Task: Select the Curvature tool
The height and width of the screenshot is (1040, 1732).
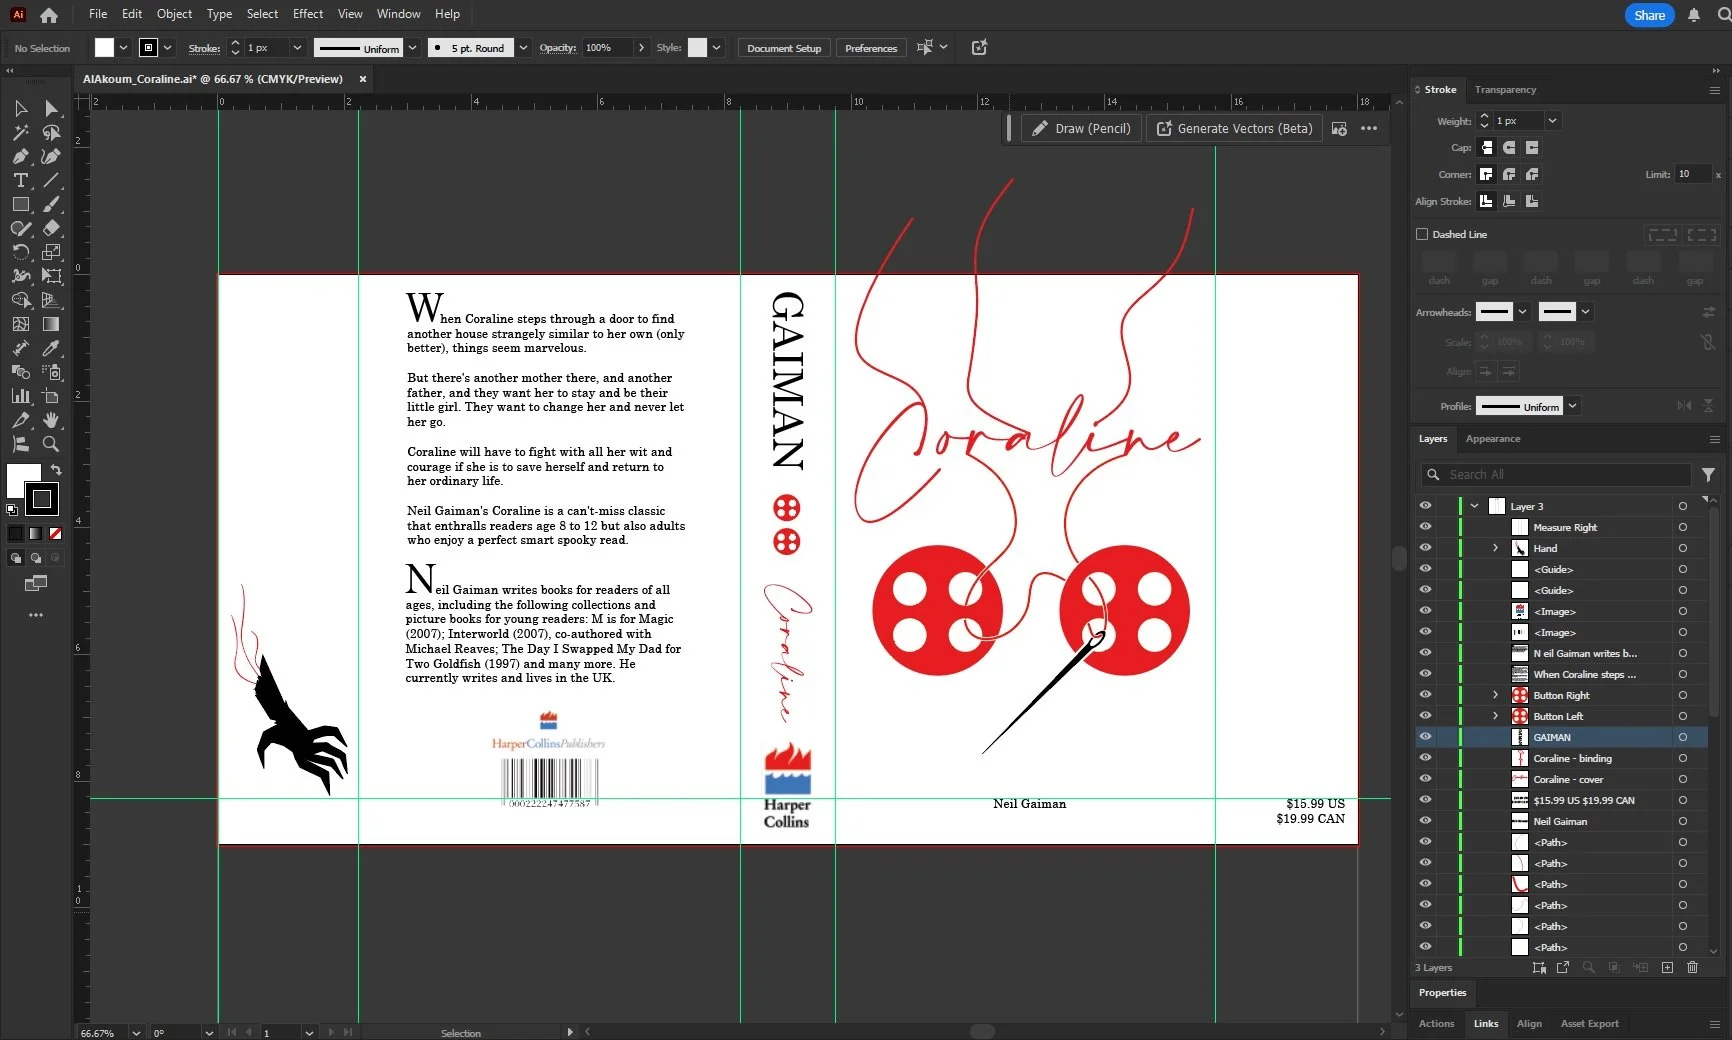Action: point(51,156)
